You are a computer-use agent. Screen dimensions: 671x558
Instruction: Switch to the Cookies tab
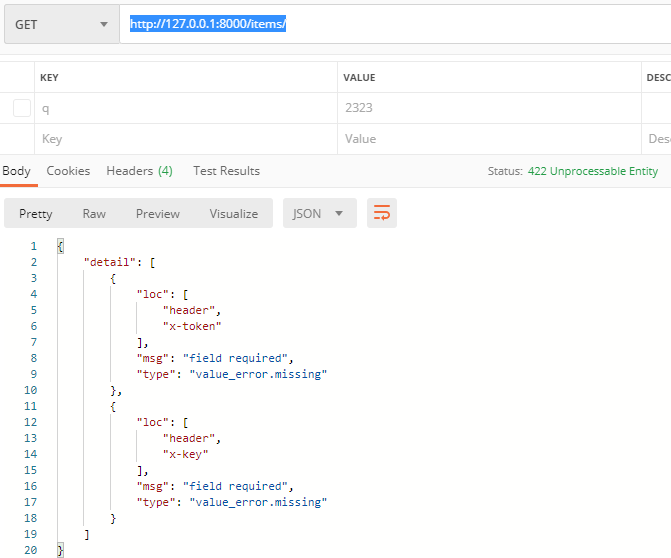tap(68, 171)
